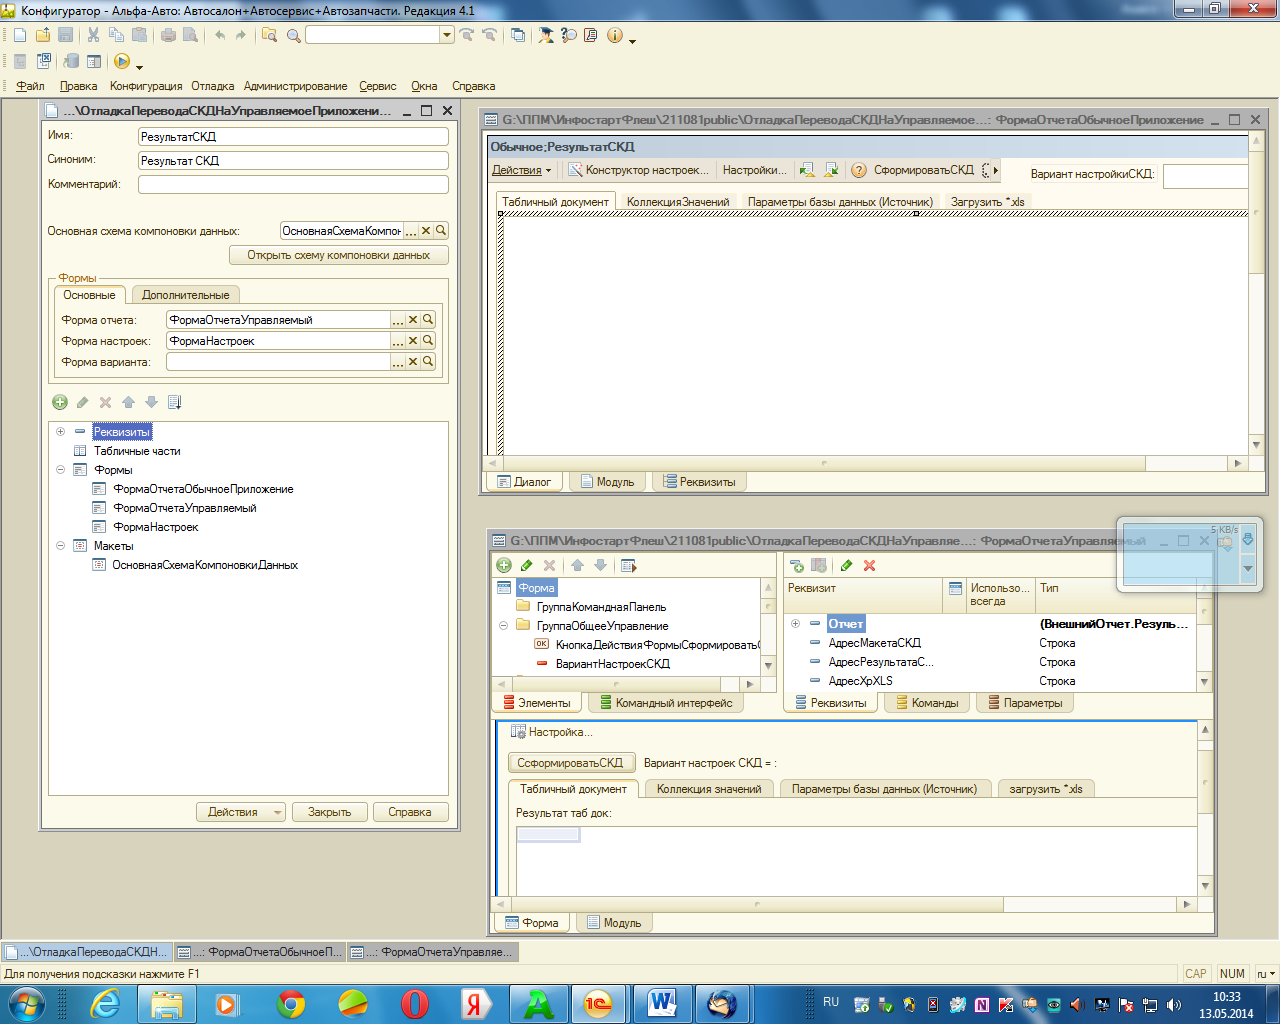This screenshot has width=1280, height=1024.
Task: Open the Администрирование menu
Action: tap(295, 86)
